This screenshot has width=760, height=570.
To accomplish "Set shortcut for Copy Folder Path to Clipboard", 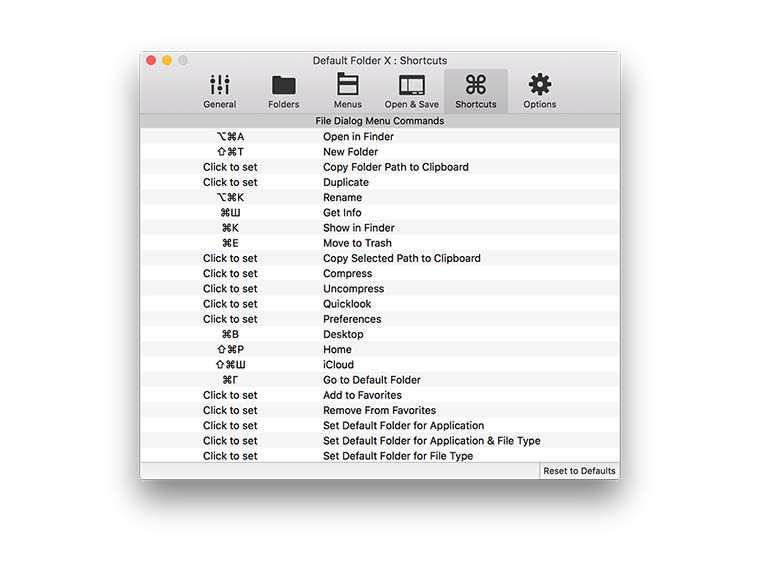I will [230, 167].
